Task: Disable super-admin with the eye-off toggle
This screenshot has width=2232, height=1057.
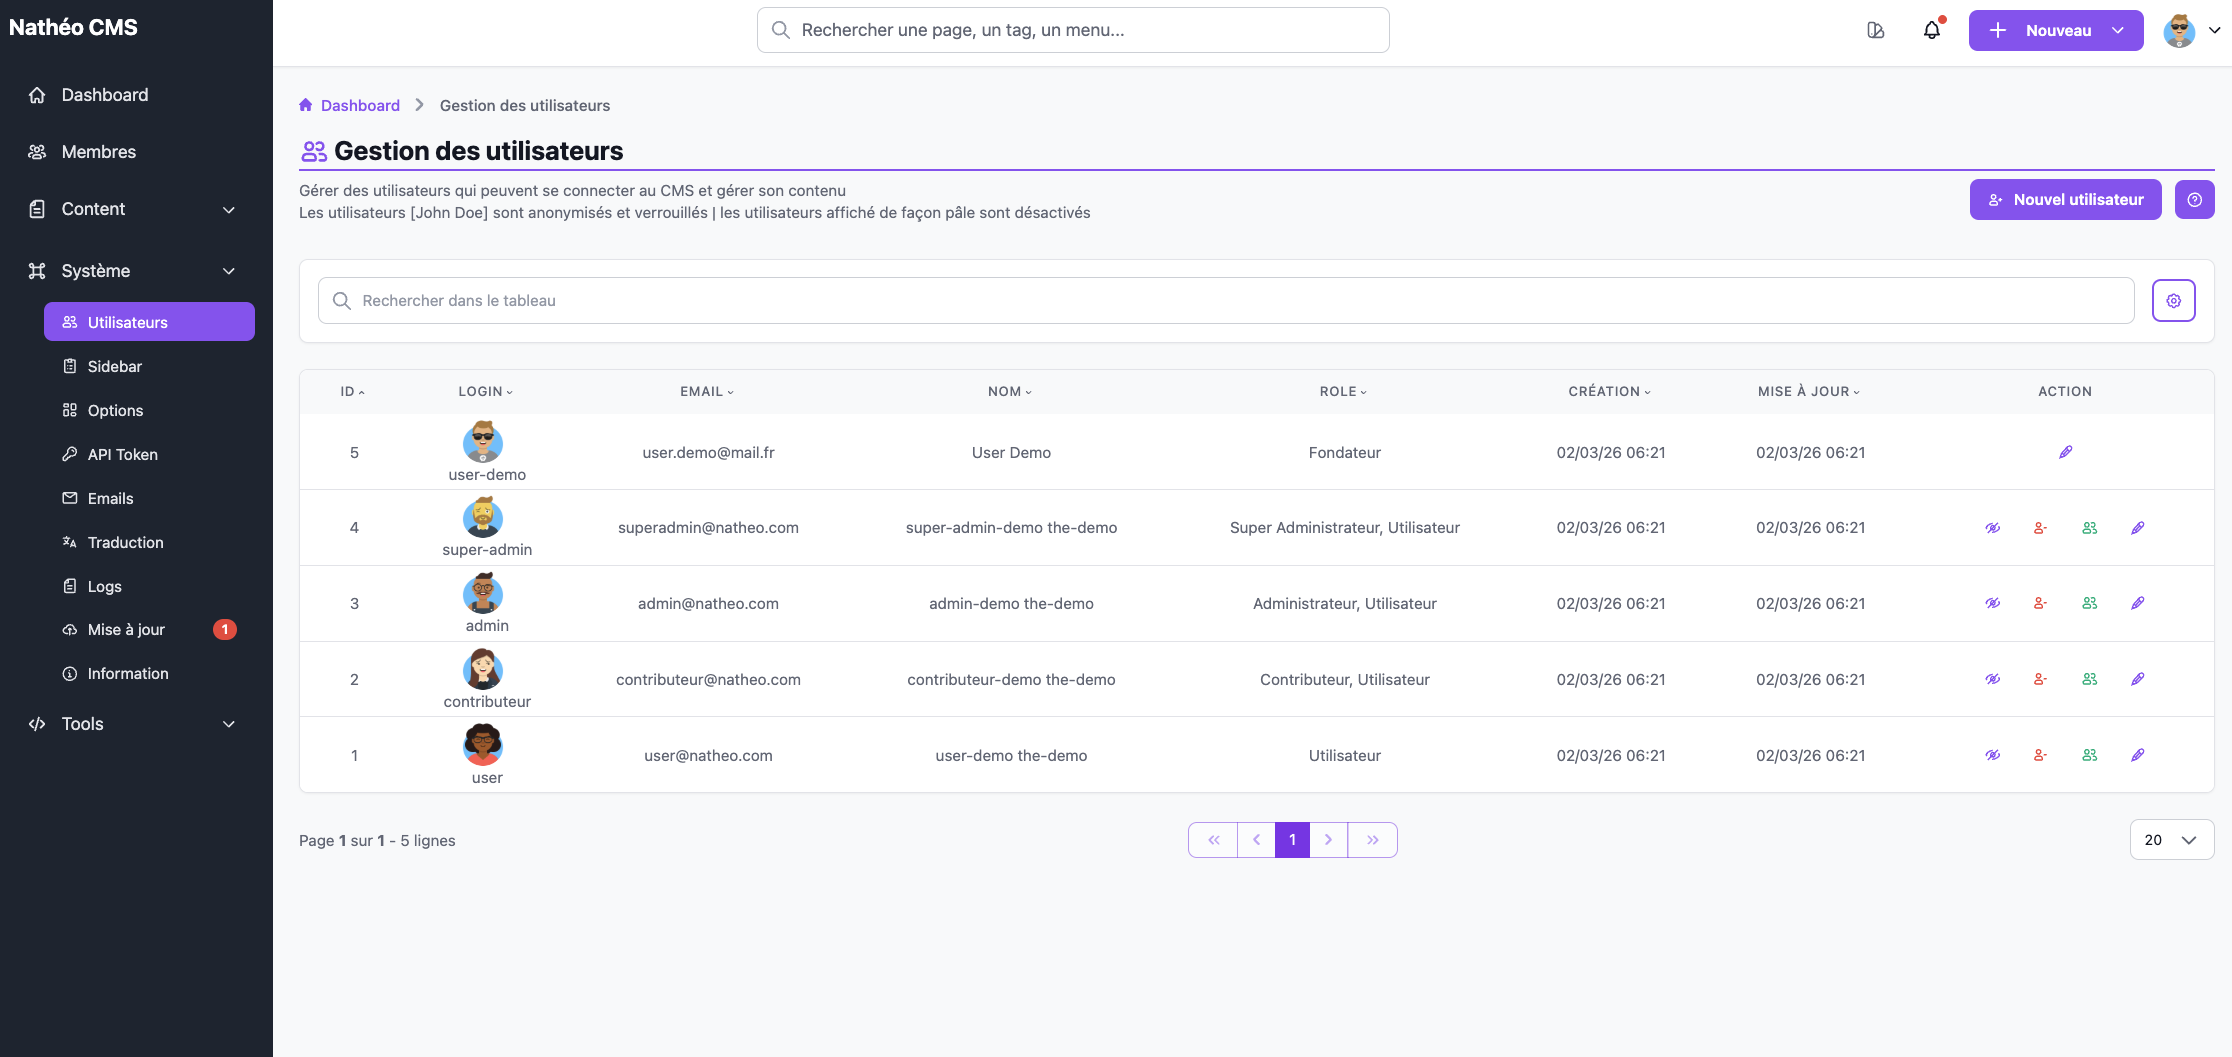Action: point(1992,527)
